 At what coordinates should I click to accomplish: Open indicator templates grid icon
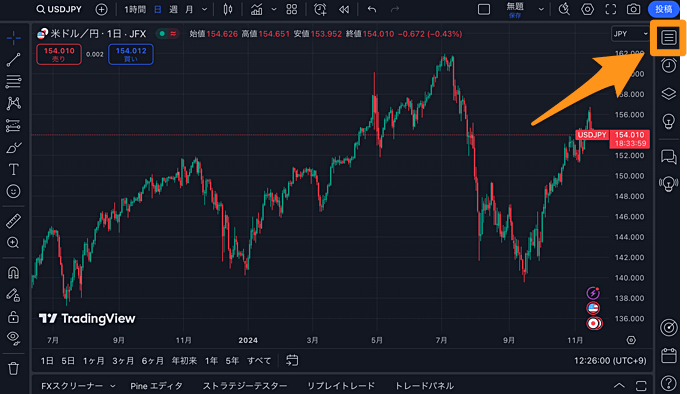tap(292, 9)
